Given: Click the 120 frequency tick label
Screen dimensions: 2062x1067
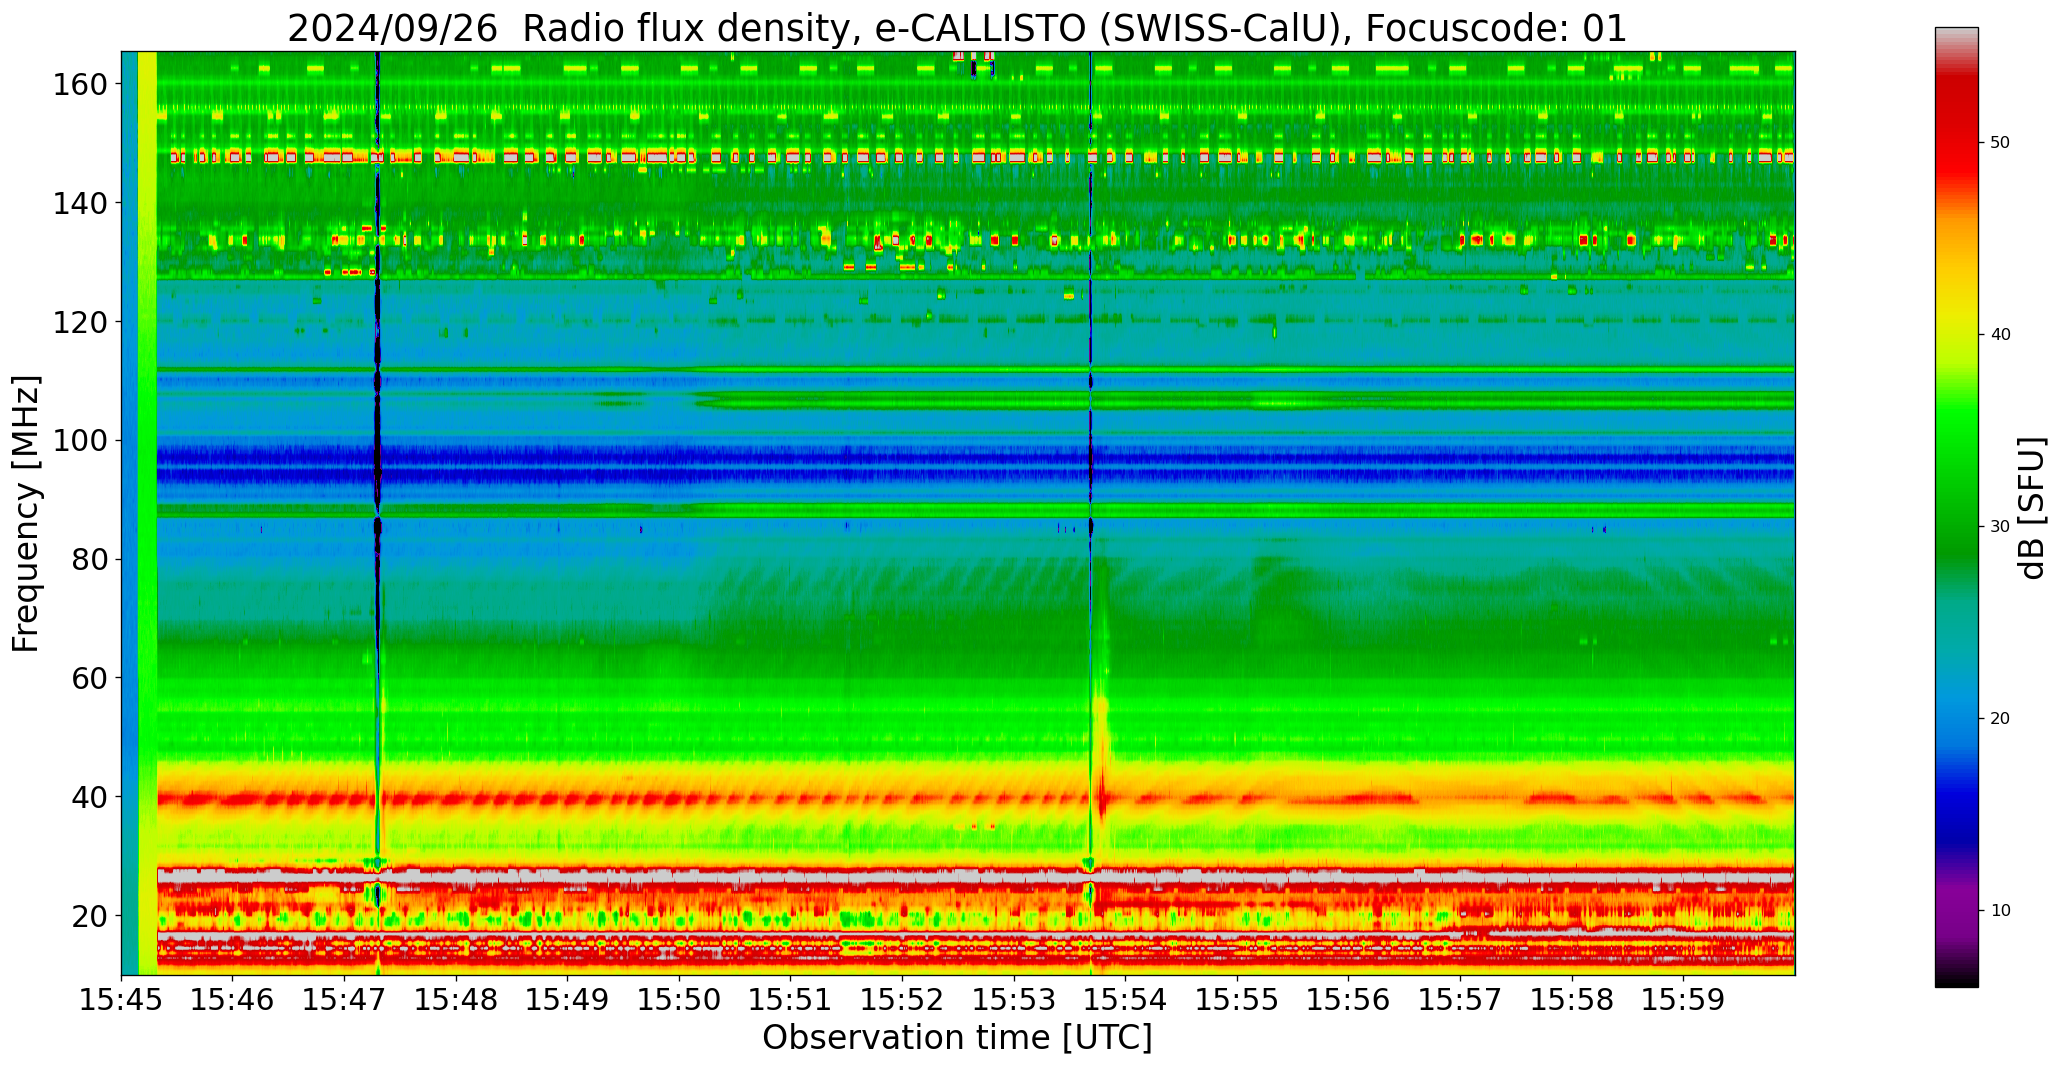Looking at the screenshot, I should click(80, 322).
